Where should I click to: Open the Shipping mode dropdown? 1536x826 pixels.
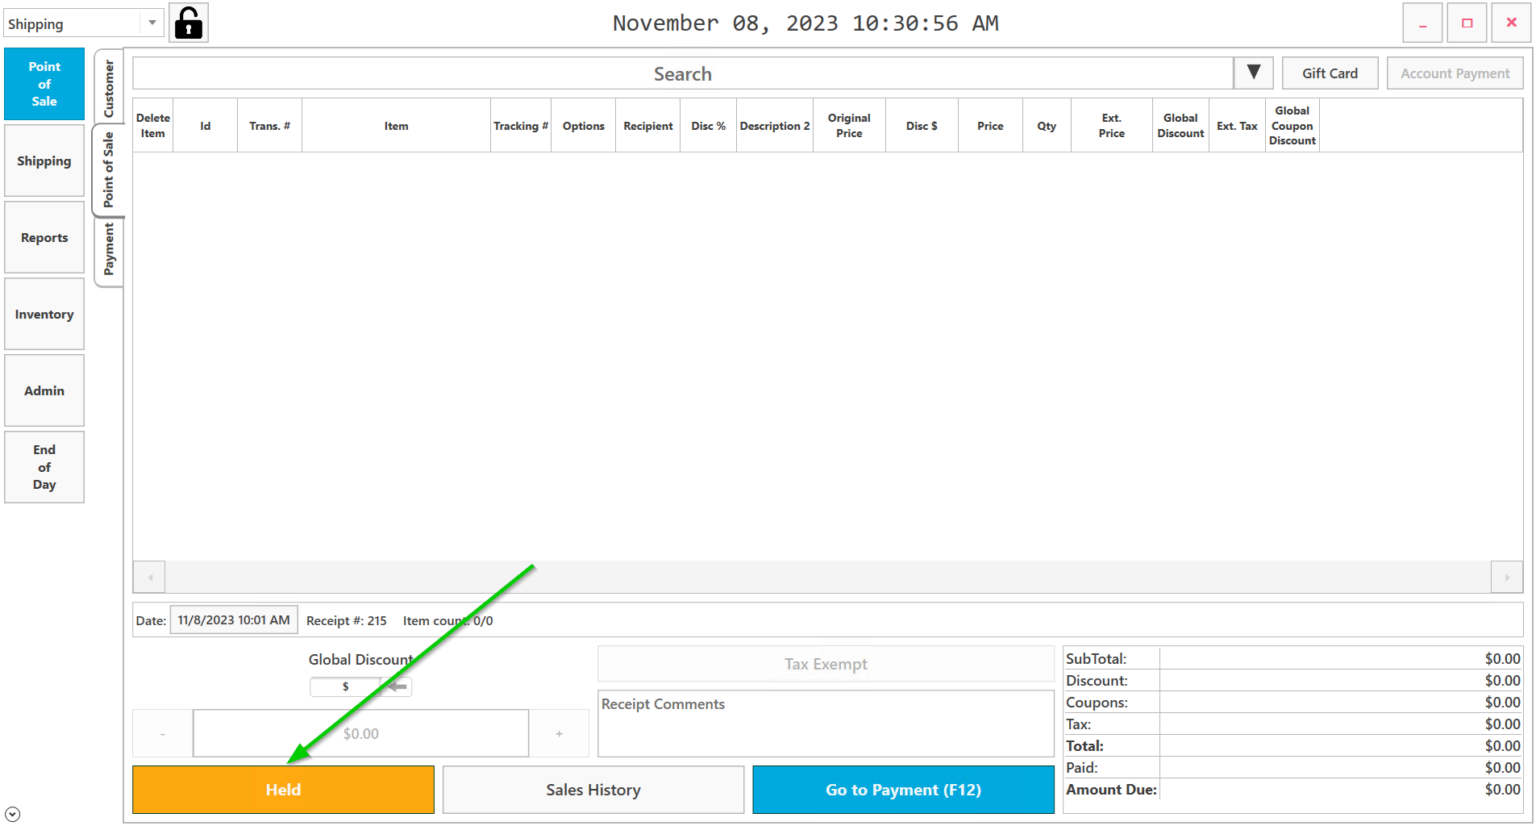pos(83,21)
